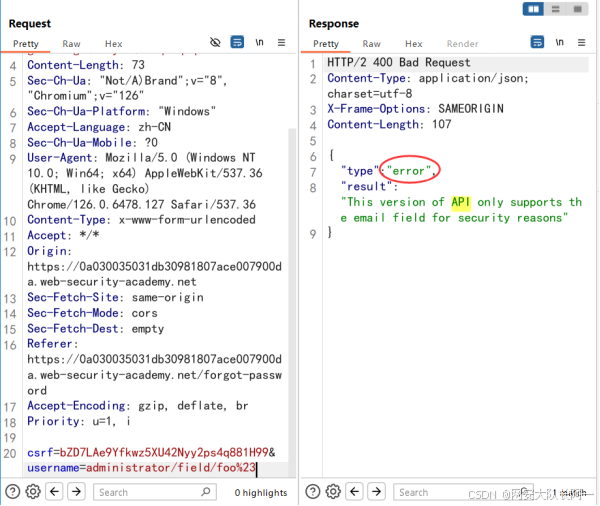The image size is (600, 506).
Task: Go to next match in Request search
Action: click(x=78, y=491)
